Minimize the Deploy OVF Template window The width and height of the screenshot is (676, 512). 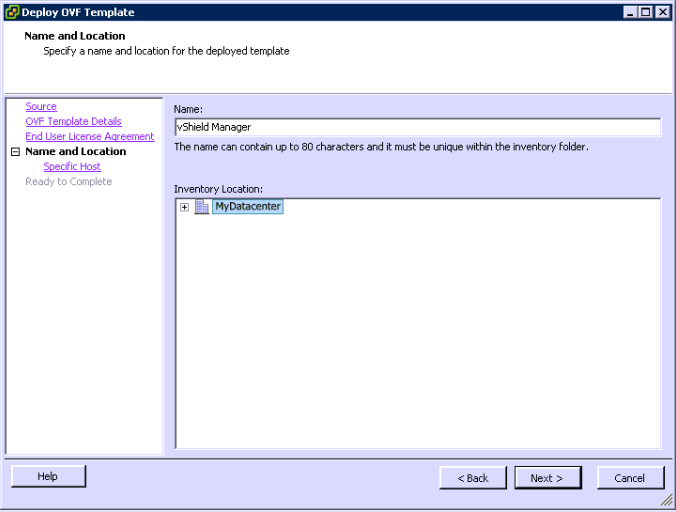(630, 12)
